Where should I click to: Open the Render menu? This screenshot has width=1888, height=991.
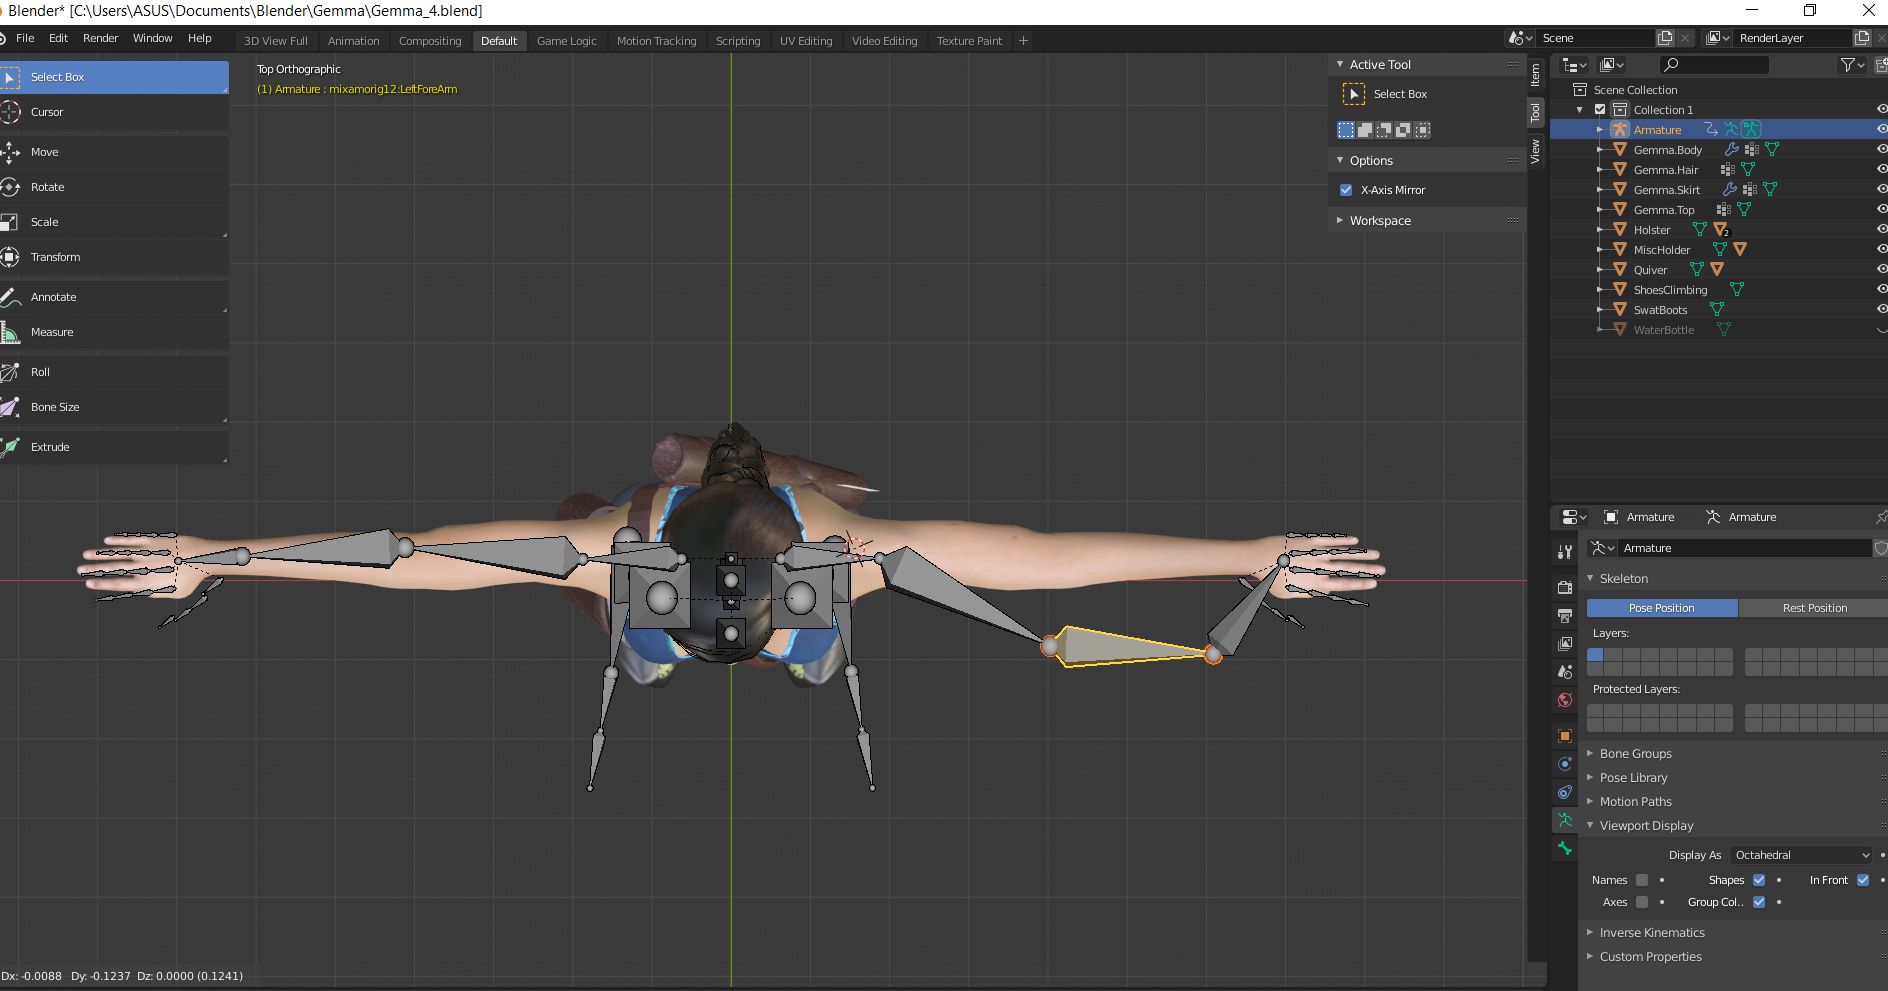100,38
